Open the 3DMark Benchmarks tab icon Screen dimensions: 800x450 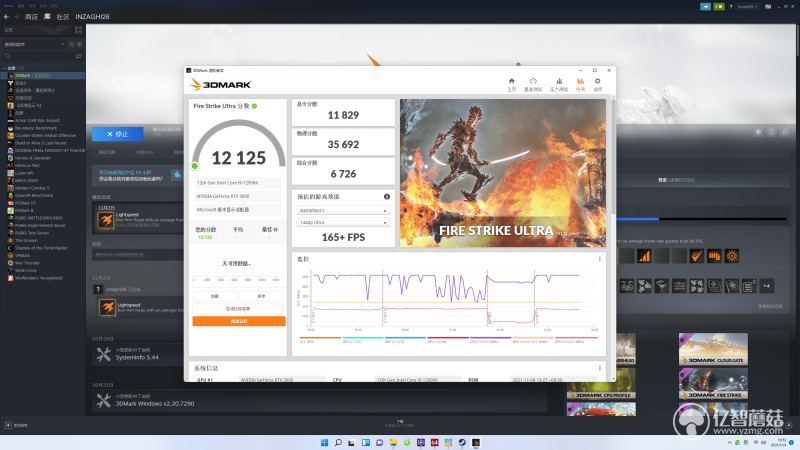pyautogui.click(x=533, y=81)
